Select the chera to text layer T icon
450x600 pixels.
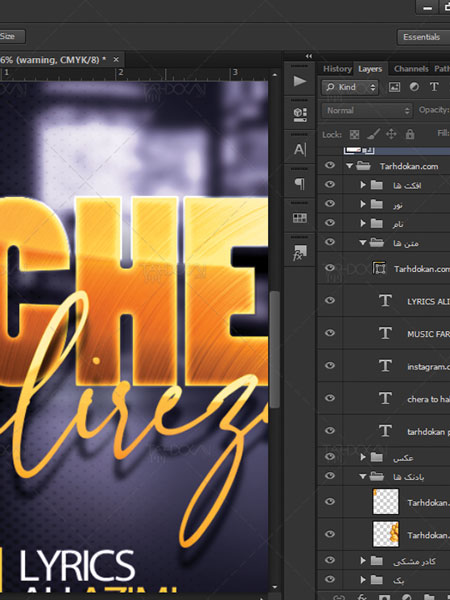[x=385, y=398]
